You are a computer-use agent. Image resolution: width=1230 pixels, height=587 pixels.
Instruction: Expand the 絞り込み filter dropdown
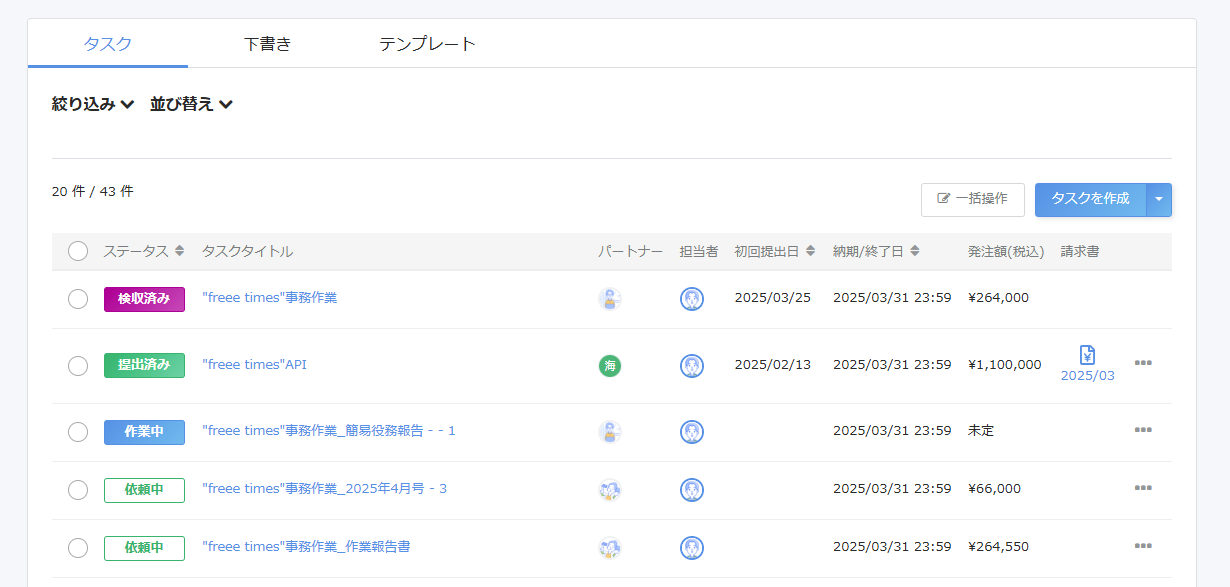93,104
